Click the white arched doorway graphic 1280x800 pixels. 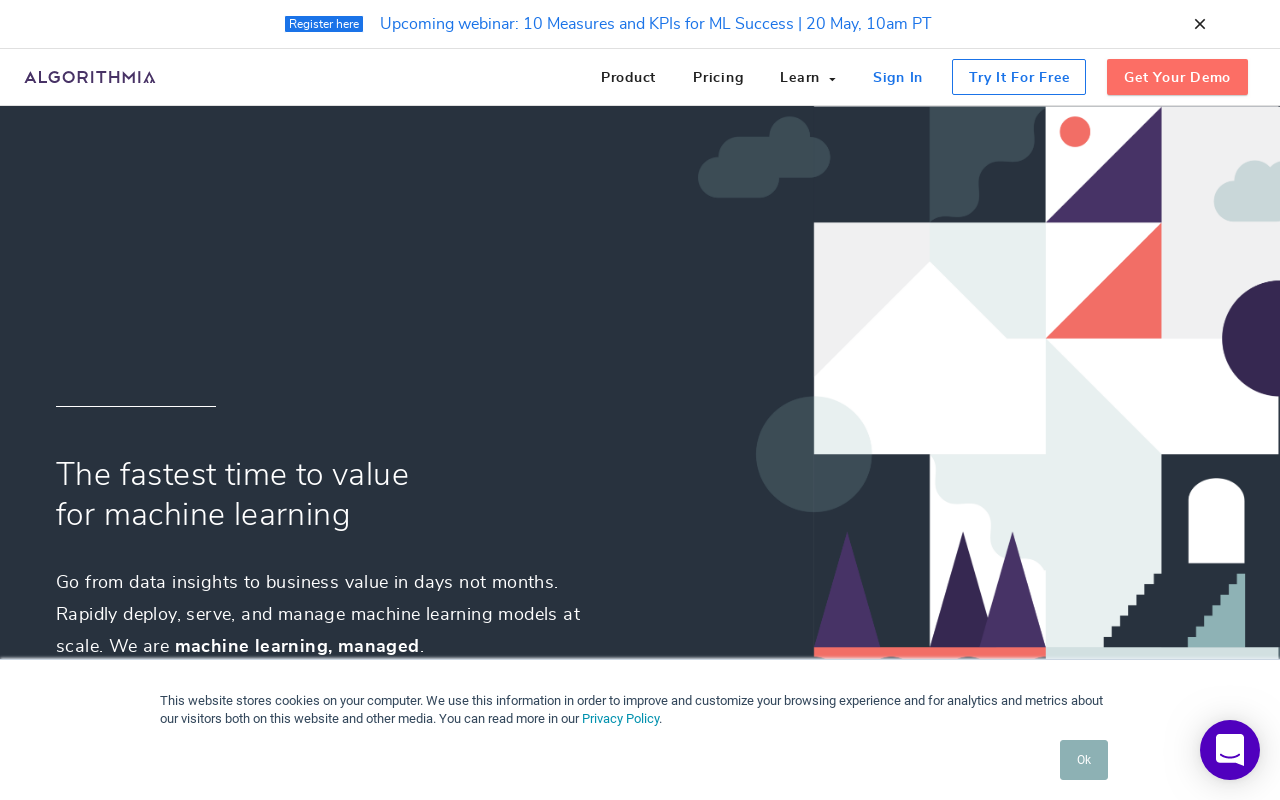tap(1216, 522)
